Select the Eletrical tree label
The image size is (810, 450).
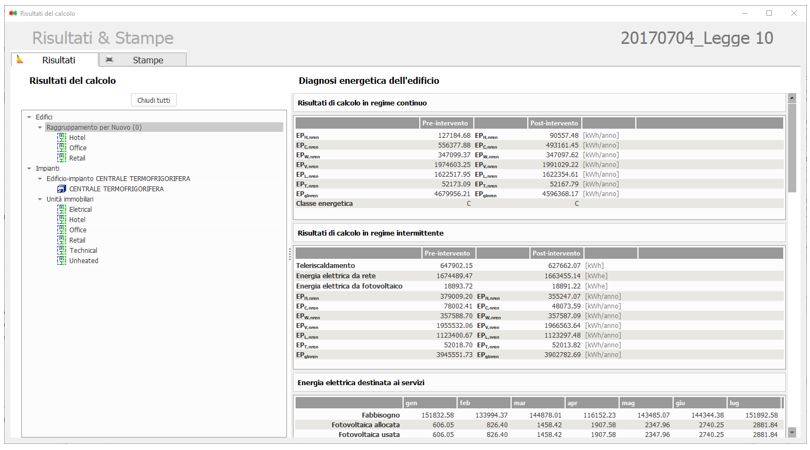[x=81, y=209]
